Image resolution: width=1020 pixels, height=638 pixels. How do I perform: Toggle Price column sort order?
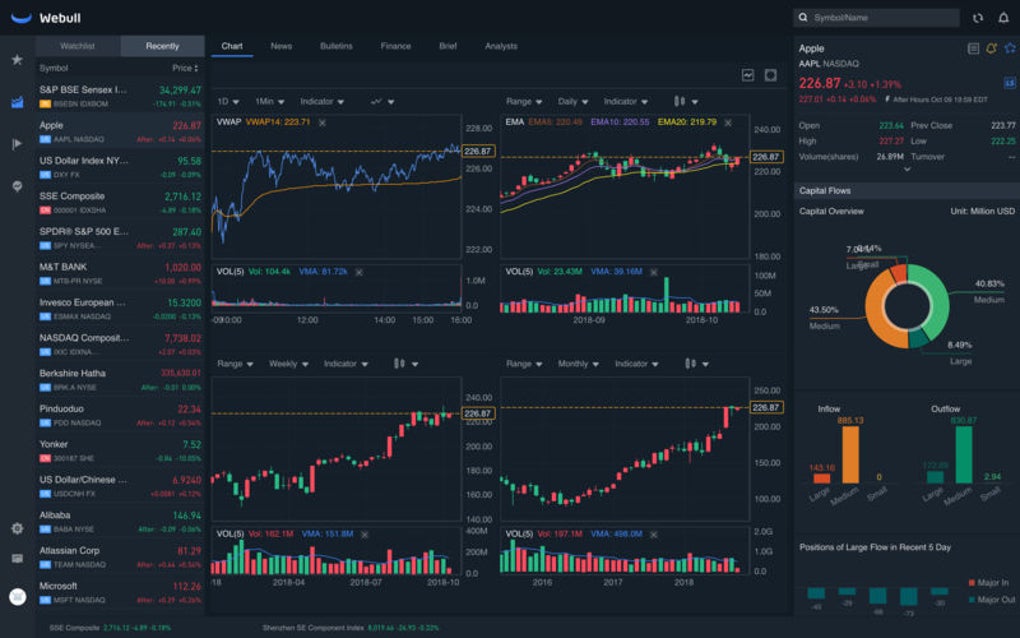pyautogui.click(x=185, y=68)
